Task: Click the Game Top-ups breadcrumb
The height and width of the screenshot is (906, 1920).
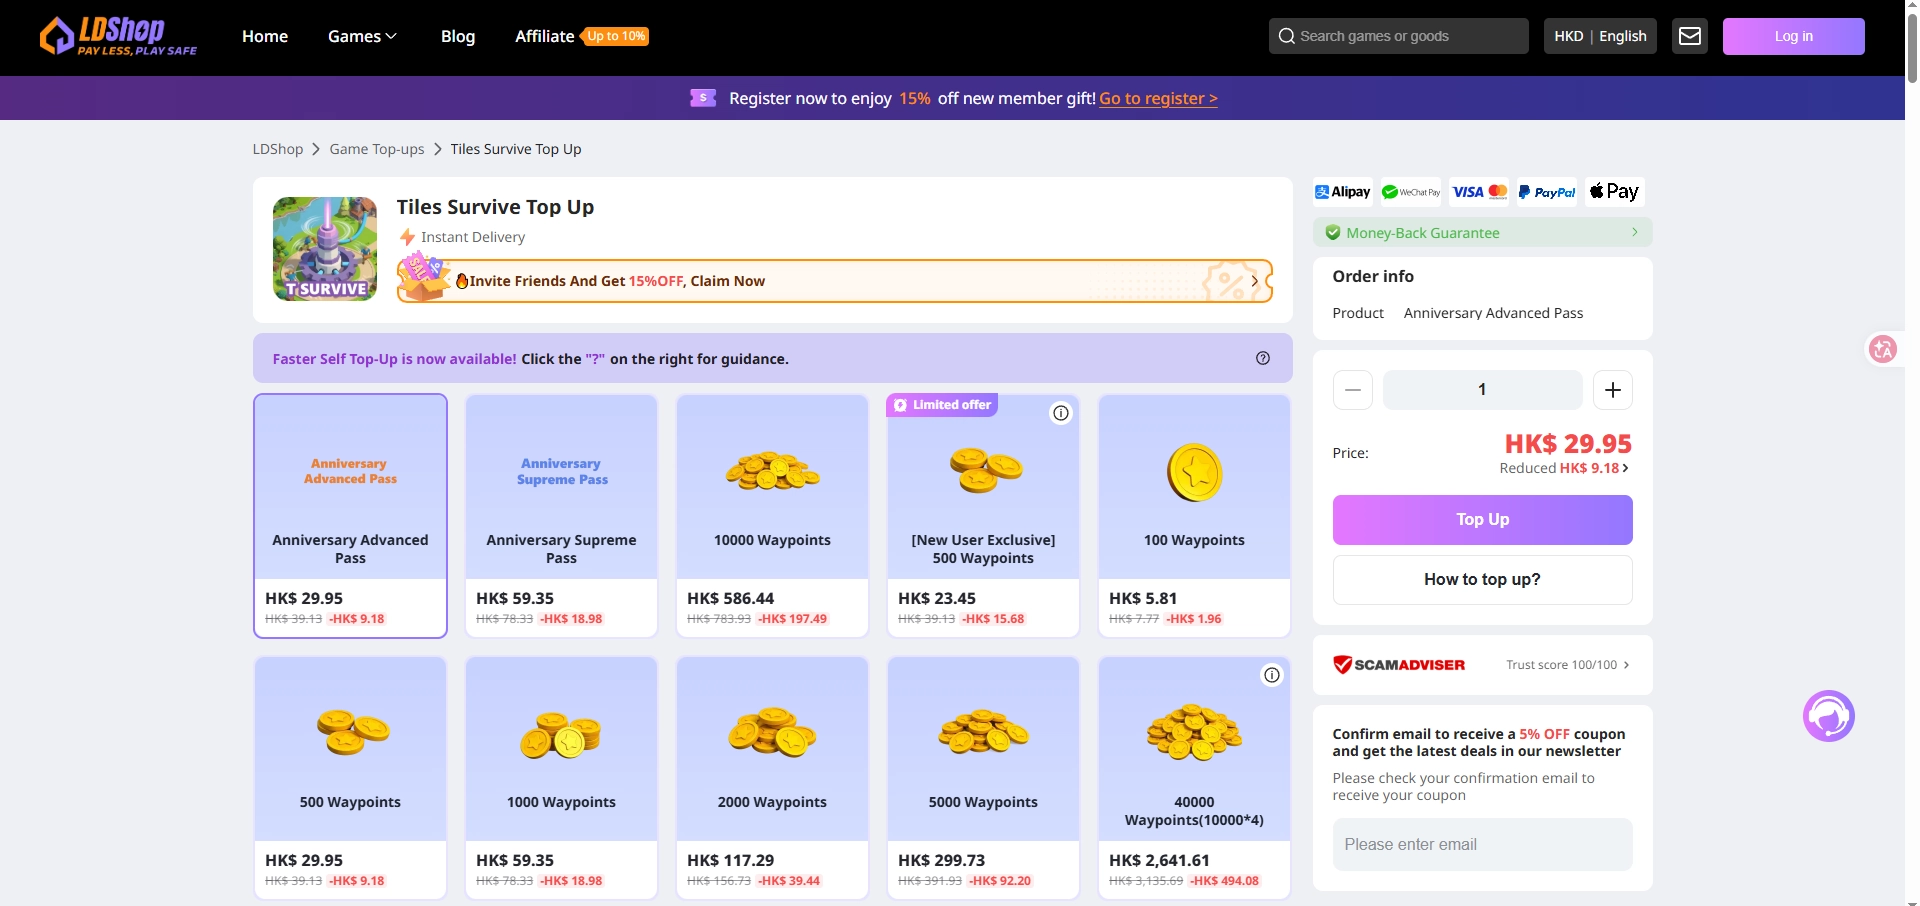Action: [x=377, y=149]
